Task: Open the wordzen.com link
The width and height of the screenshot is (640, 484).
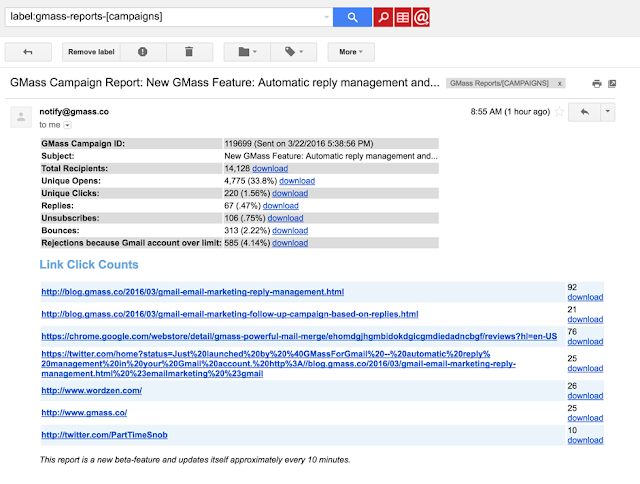Action: coord(91,391)
